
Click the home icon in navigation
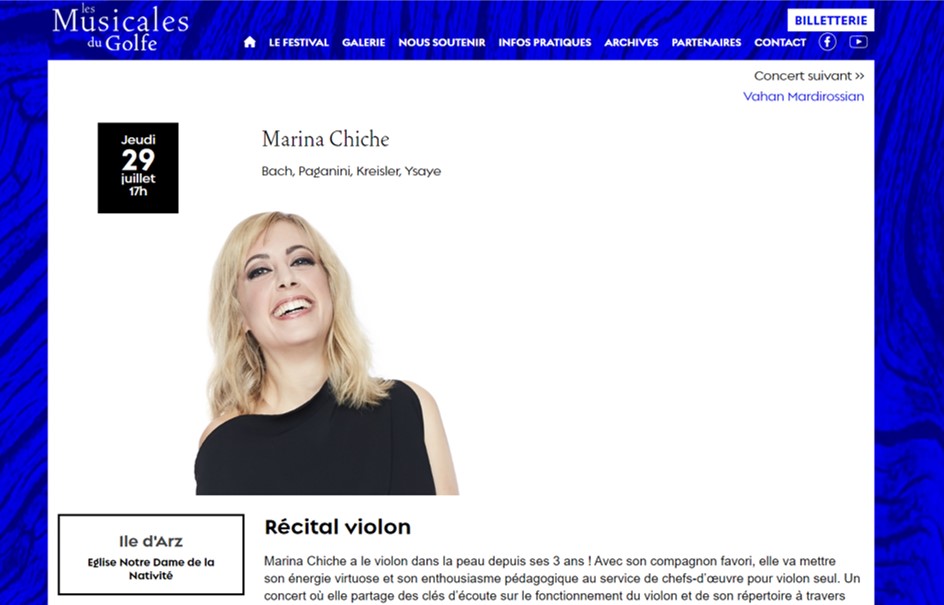[x=249, y=42]
